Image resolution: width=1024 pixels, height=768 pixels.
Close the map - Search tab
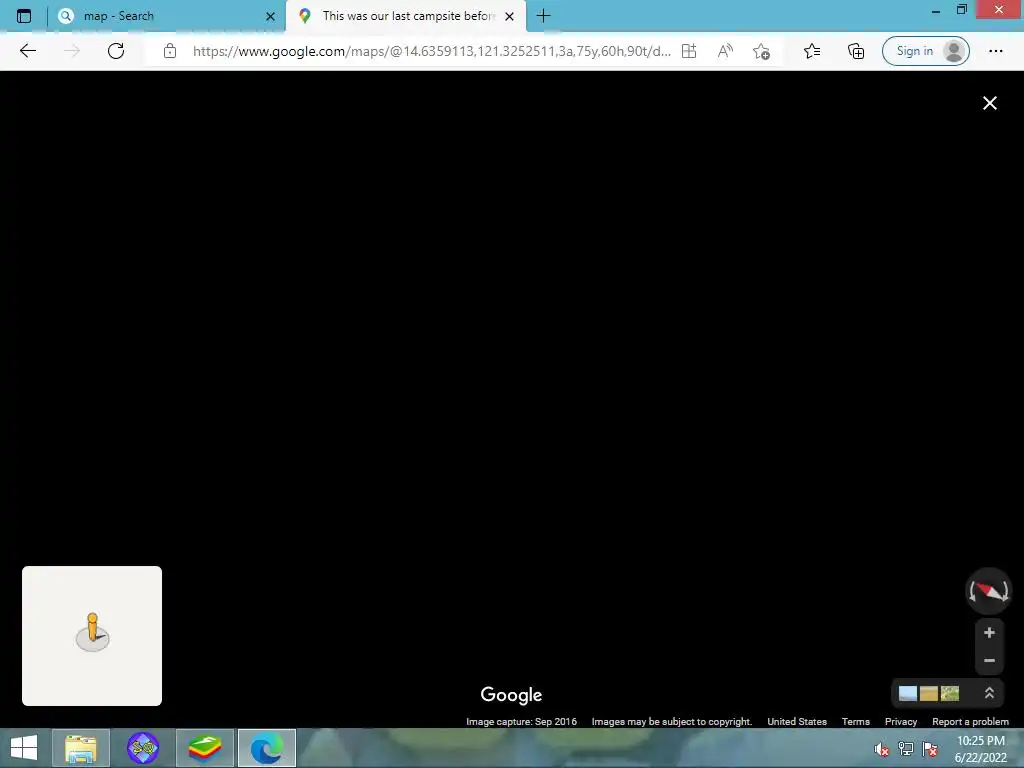270,16
